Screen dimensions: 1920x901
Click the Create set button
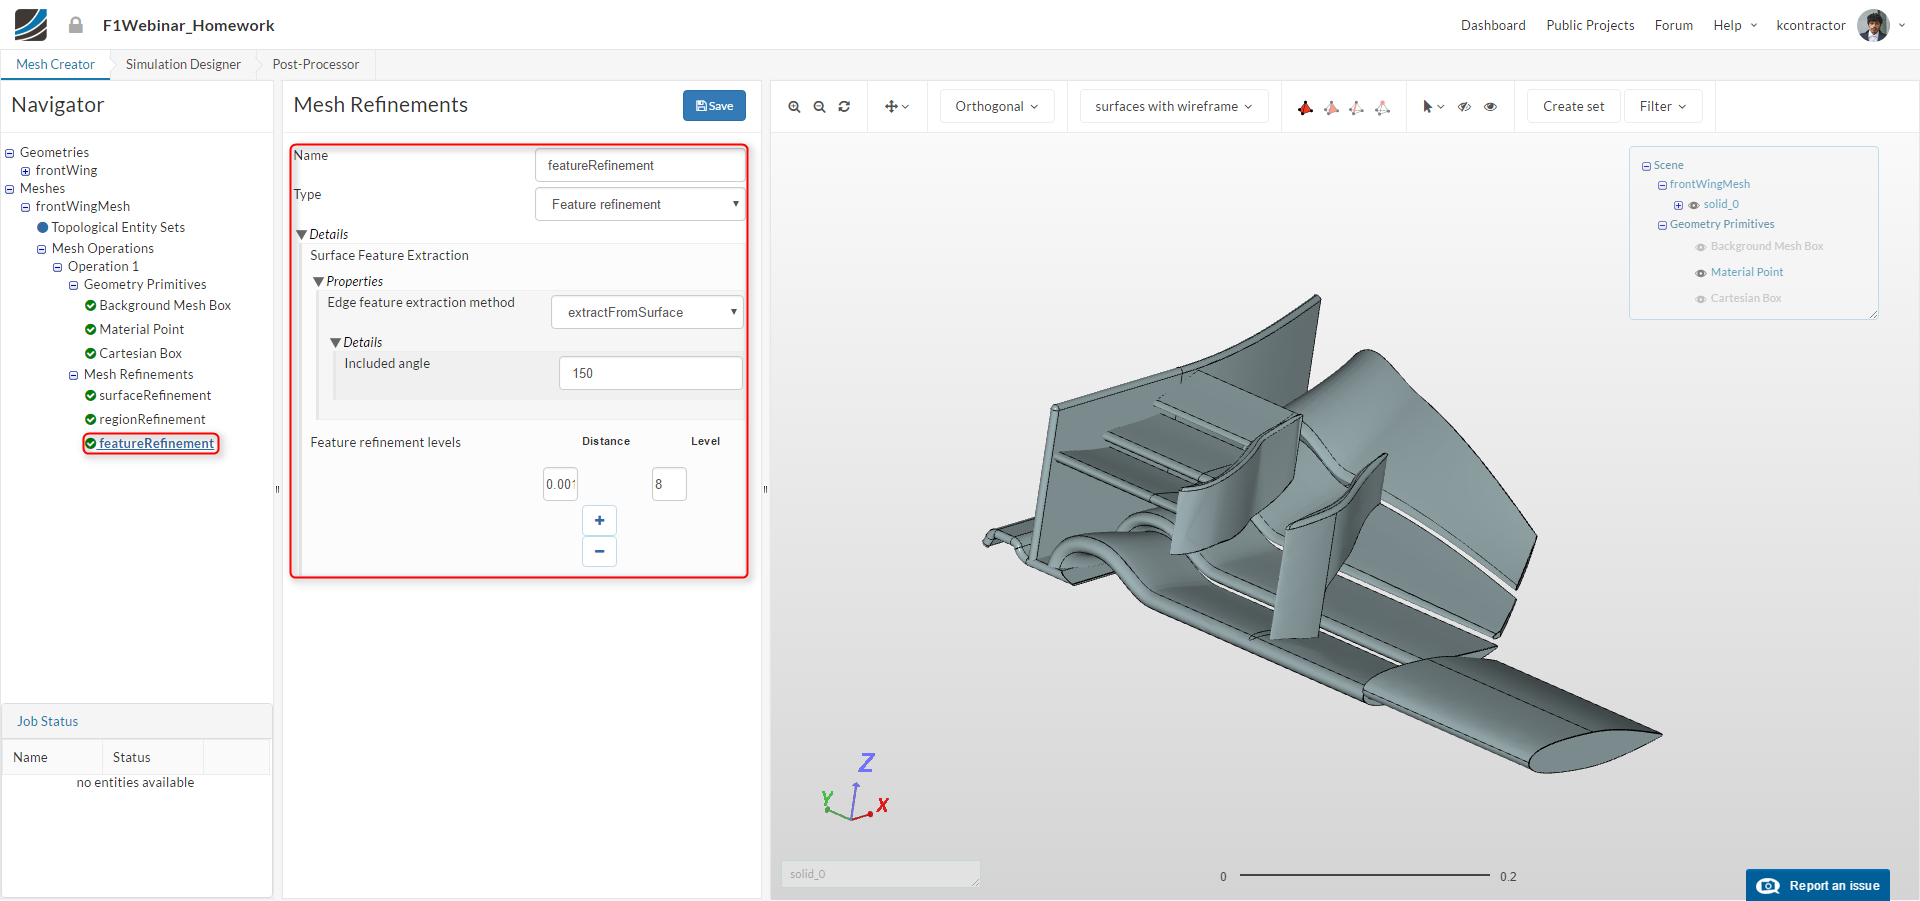pyautogui.click(x=1573, y=106)
